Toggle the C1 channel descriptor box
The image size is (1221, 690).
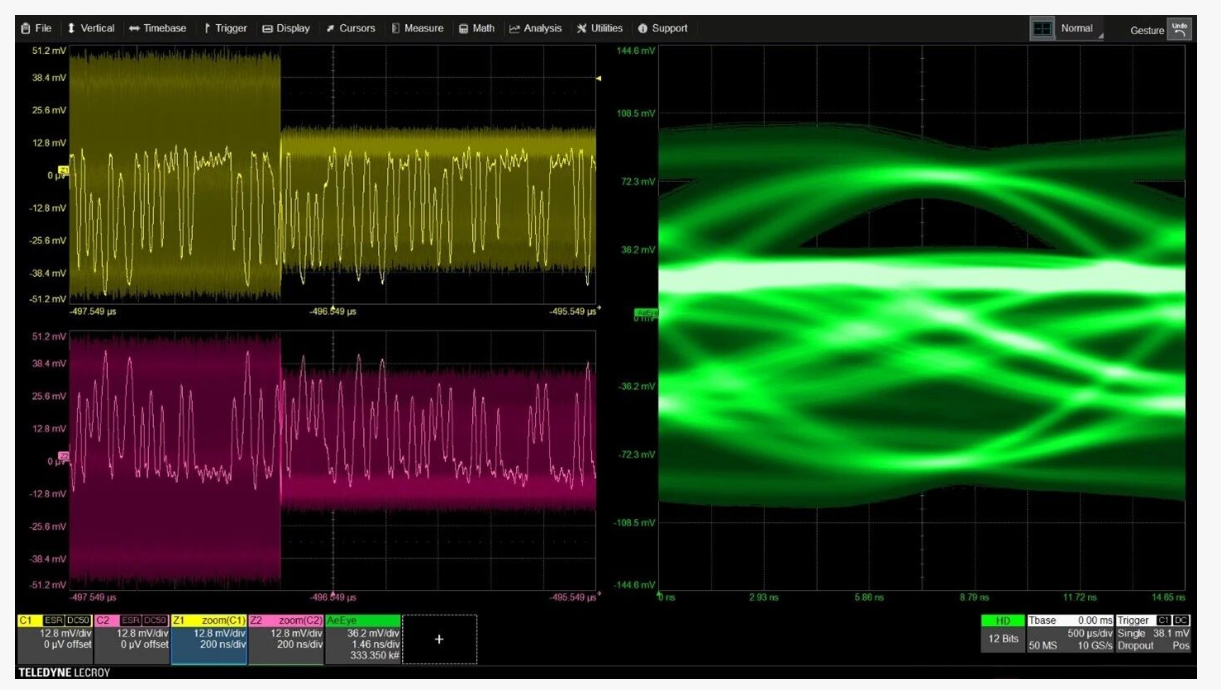(55, 639)
